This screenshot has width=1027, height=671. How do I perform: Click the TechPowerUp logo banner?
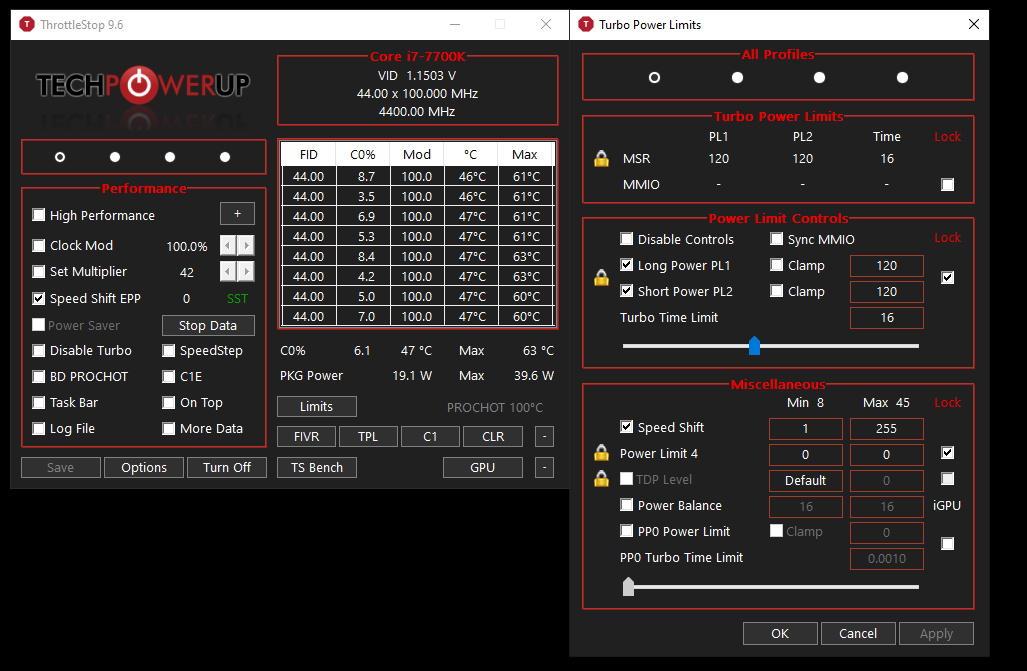pos(143,85)
